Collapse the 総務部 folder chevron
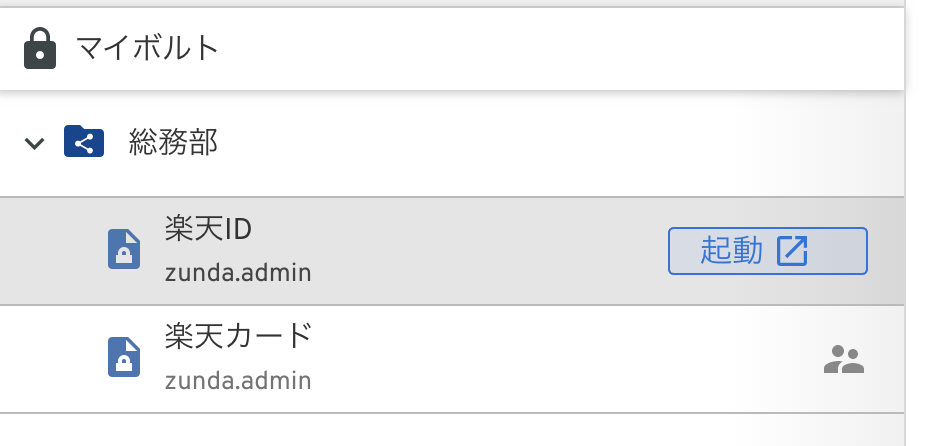928x446 pixels. 35,143
